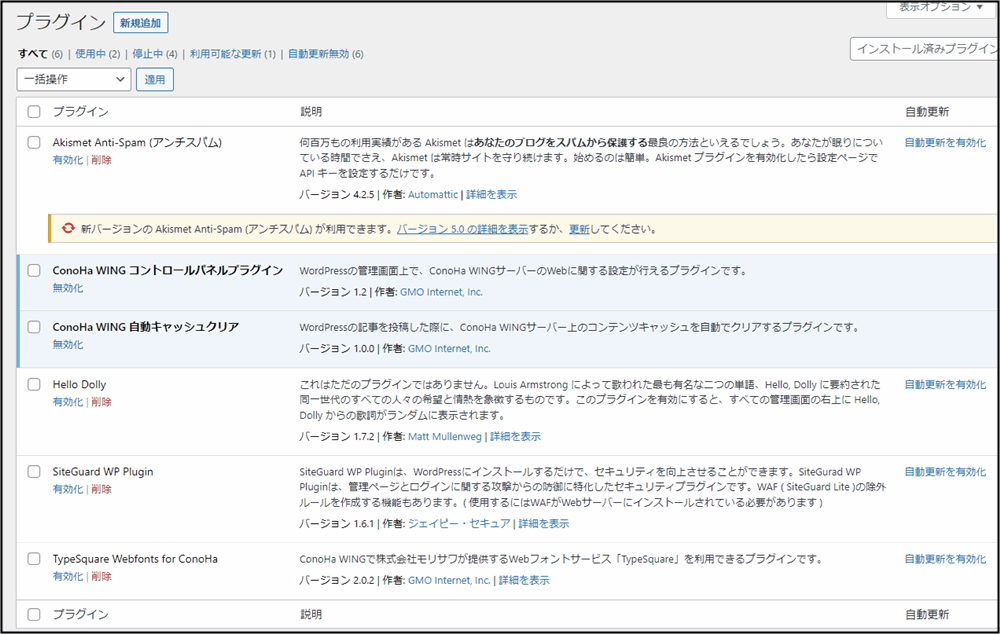The height and width of the screenshot is (634, 1000).
Task: Click the 説明 column header at top
Action: [311, 112]
